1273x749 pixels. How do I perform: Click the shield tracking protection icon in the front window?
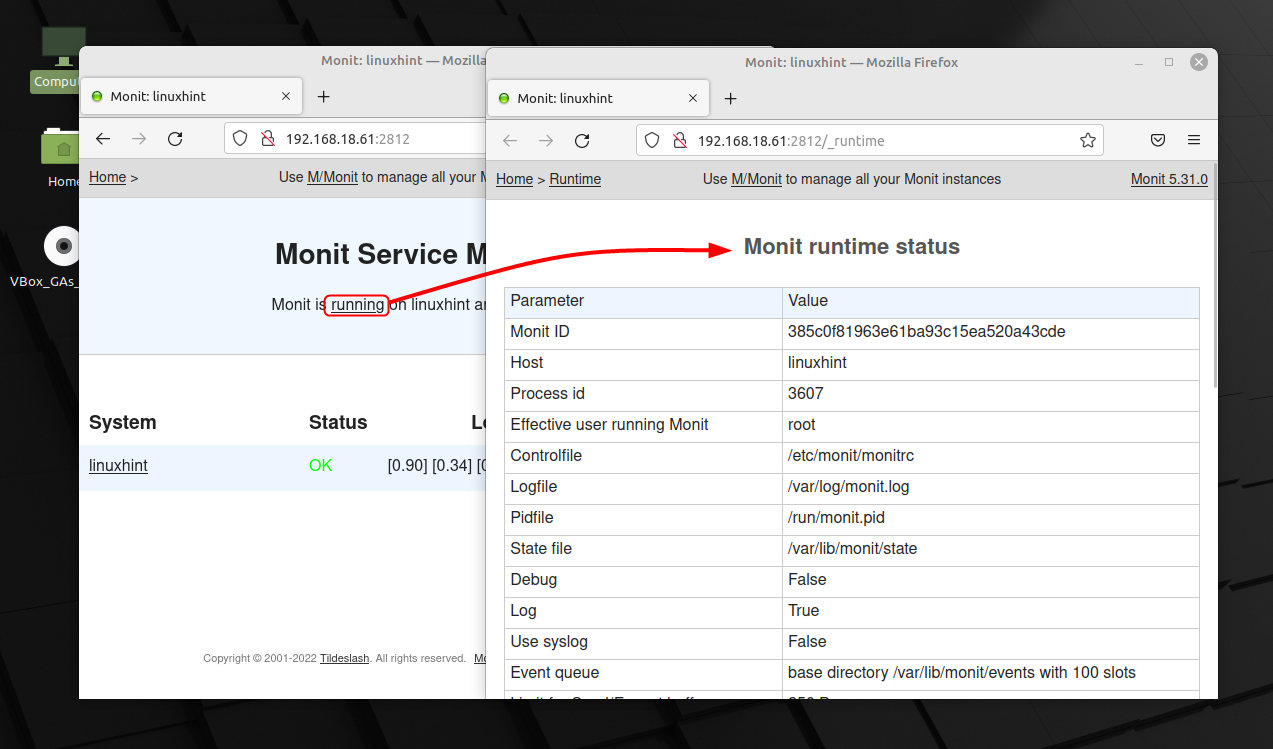point(652,141)
